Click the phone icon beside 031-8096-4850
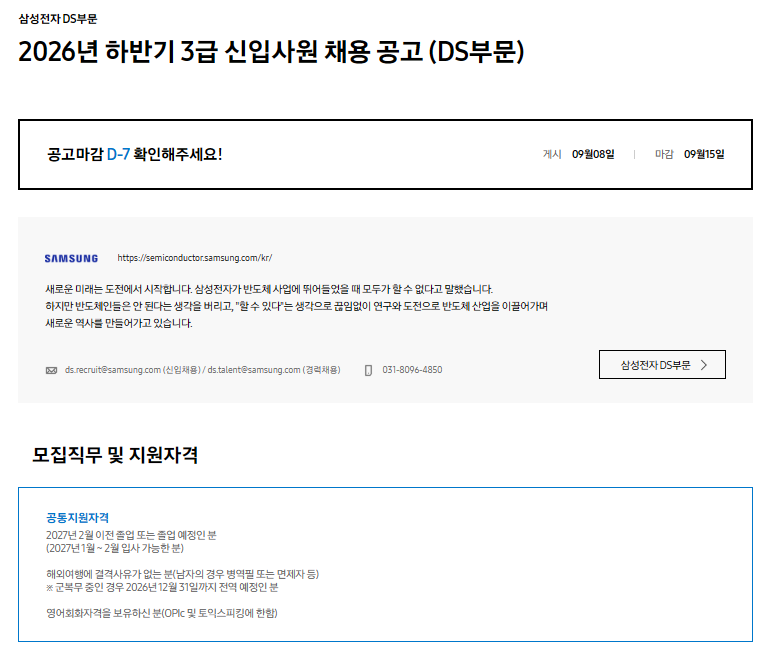The image size is (777, 655). click(x=368, y=371)
